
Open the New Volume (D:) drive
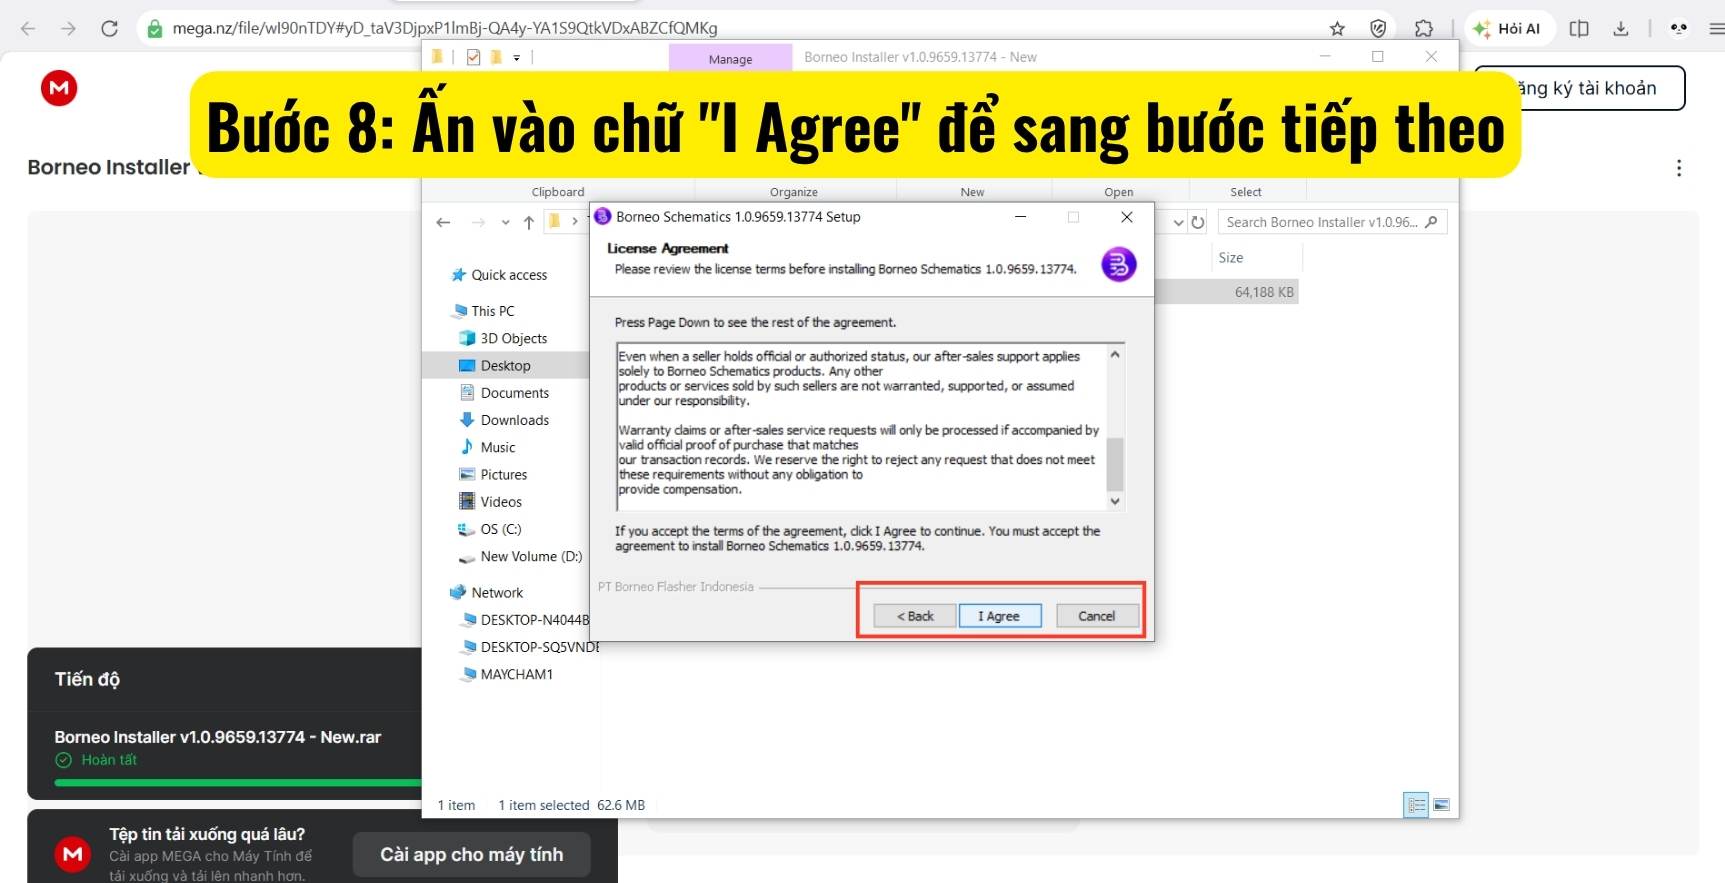531,557
